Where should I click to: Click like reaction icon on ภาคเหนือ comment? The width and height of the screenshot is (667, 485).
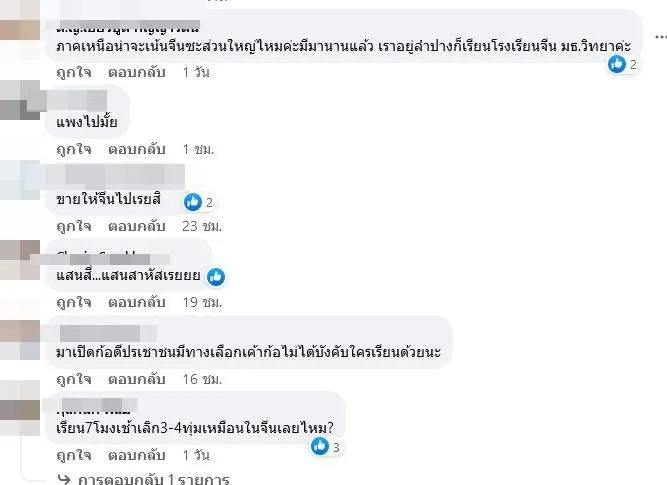point(617,64)
